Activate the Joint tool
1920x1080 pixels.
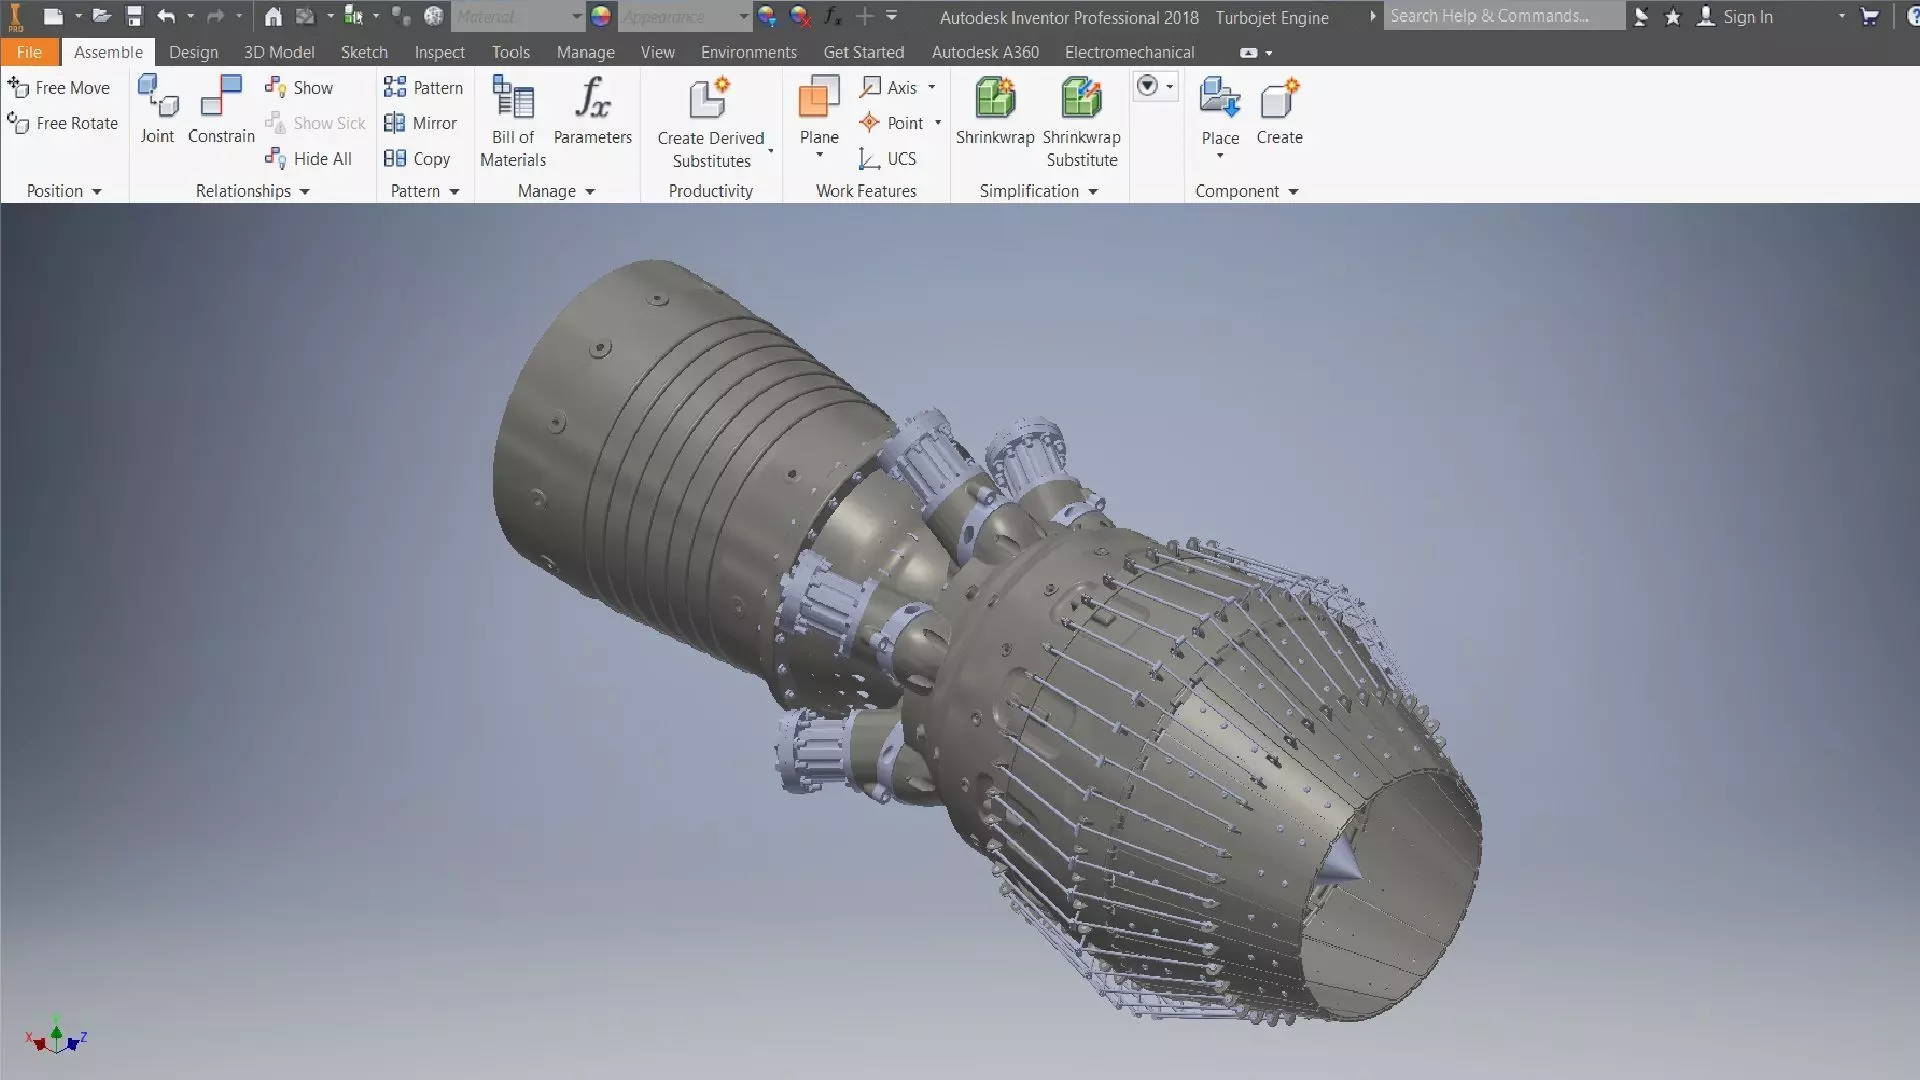pyautogui.click(x=157, y=109)
